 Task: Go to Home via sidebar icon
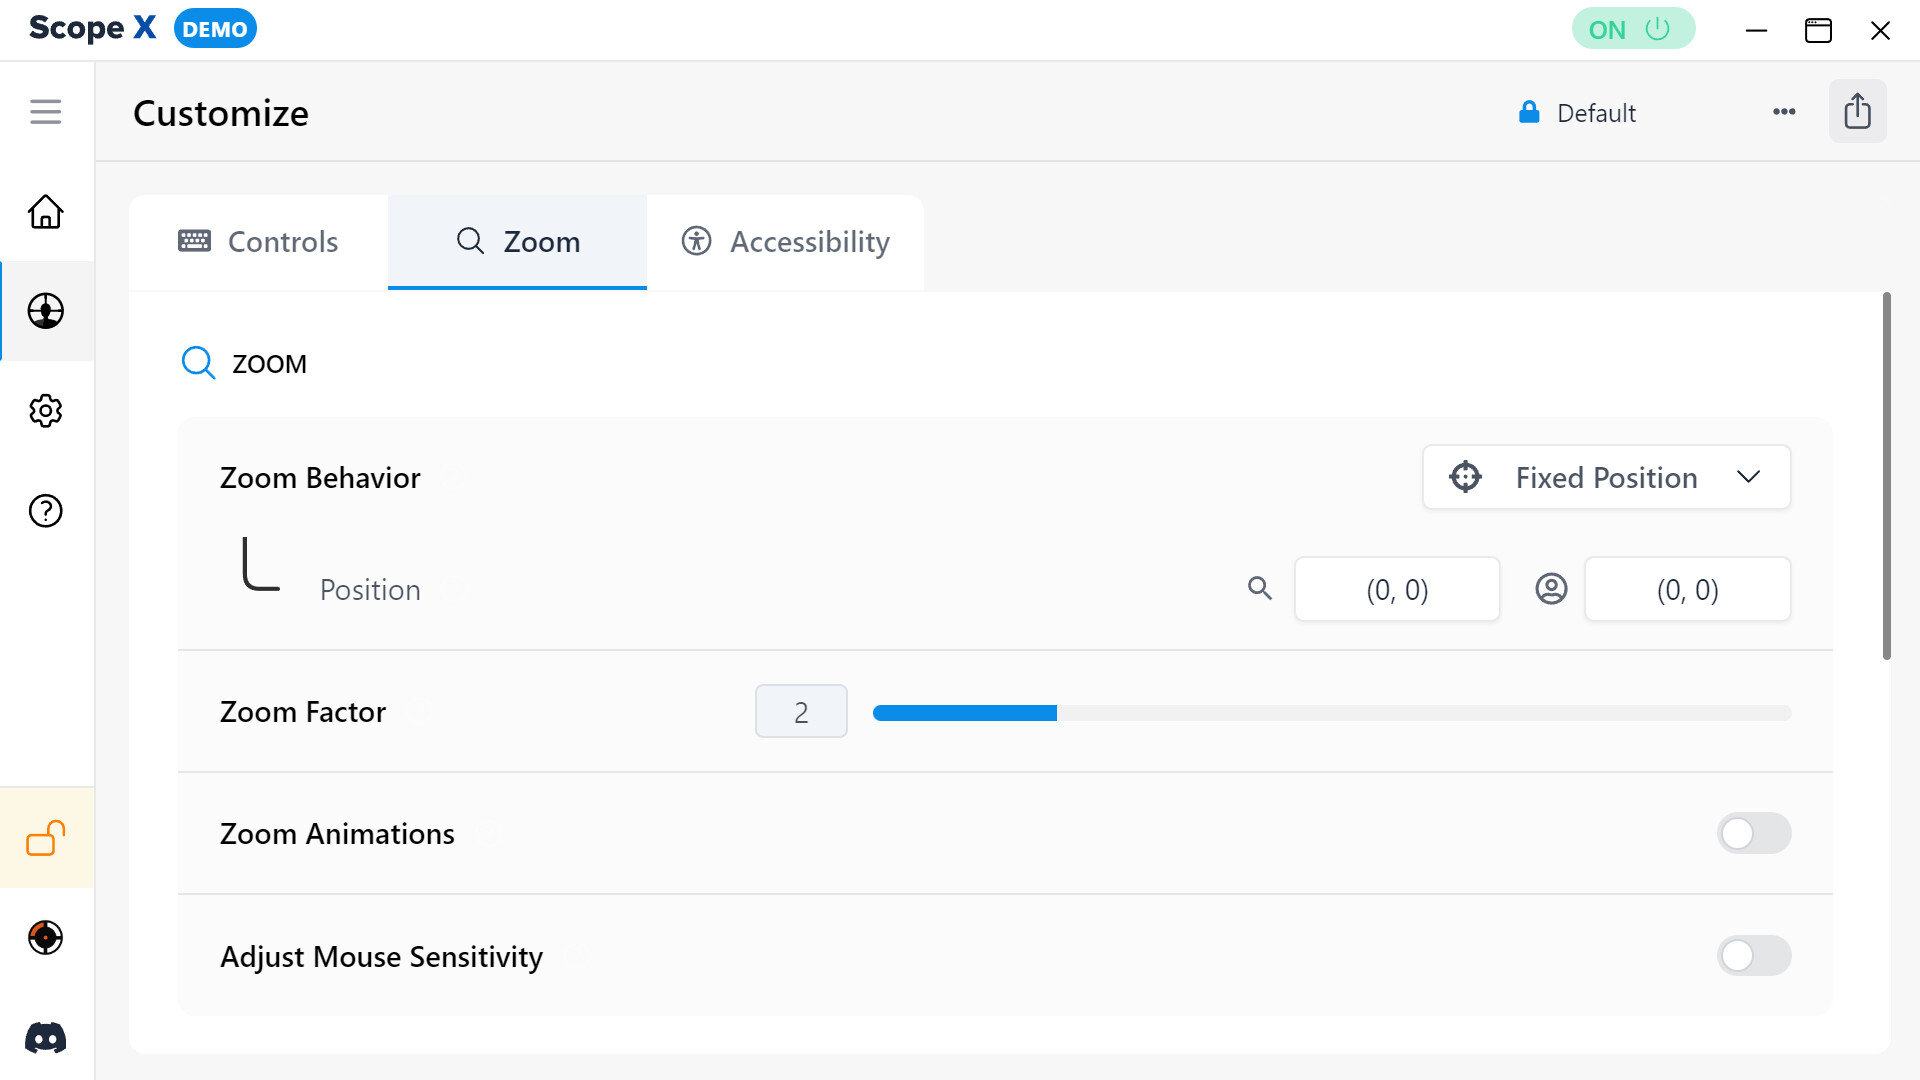(x=46, y=212)
